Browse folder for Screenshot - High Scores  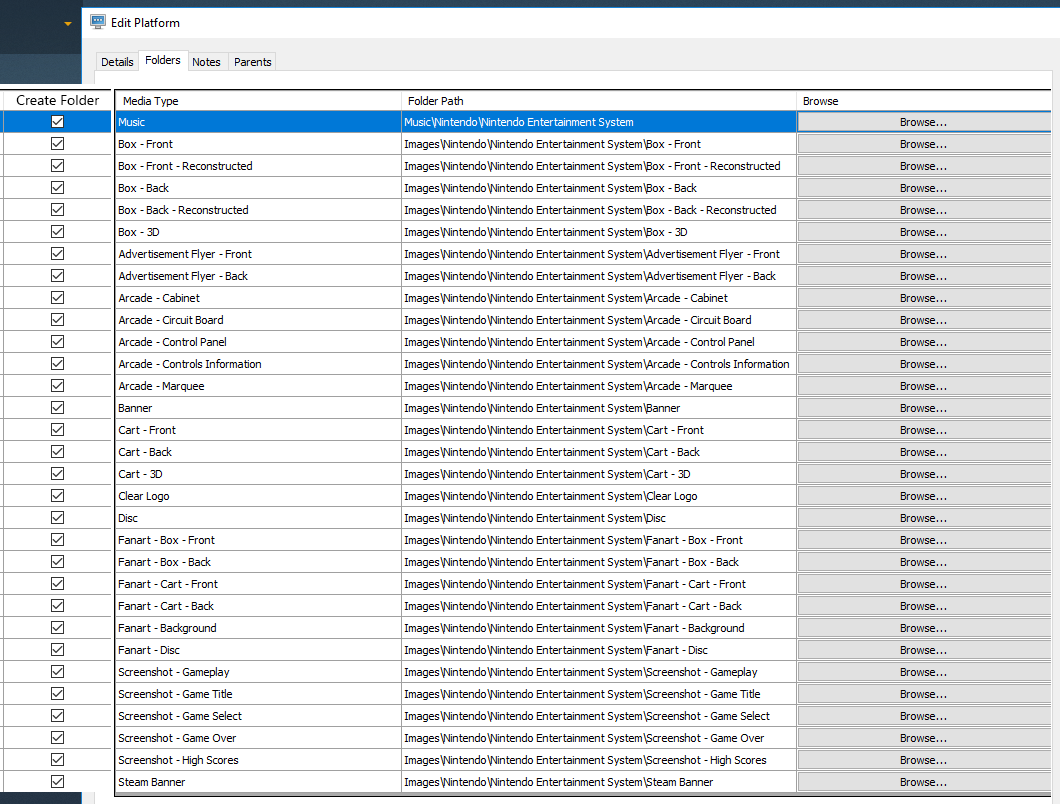point(923,760)
